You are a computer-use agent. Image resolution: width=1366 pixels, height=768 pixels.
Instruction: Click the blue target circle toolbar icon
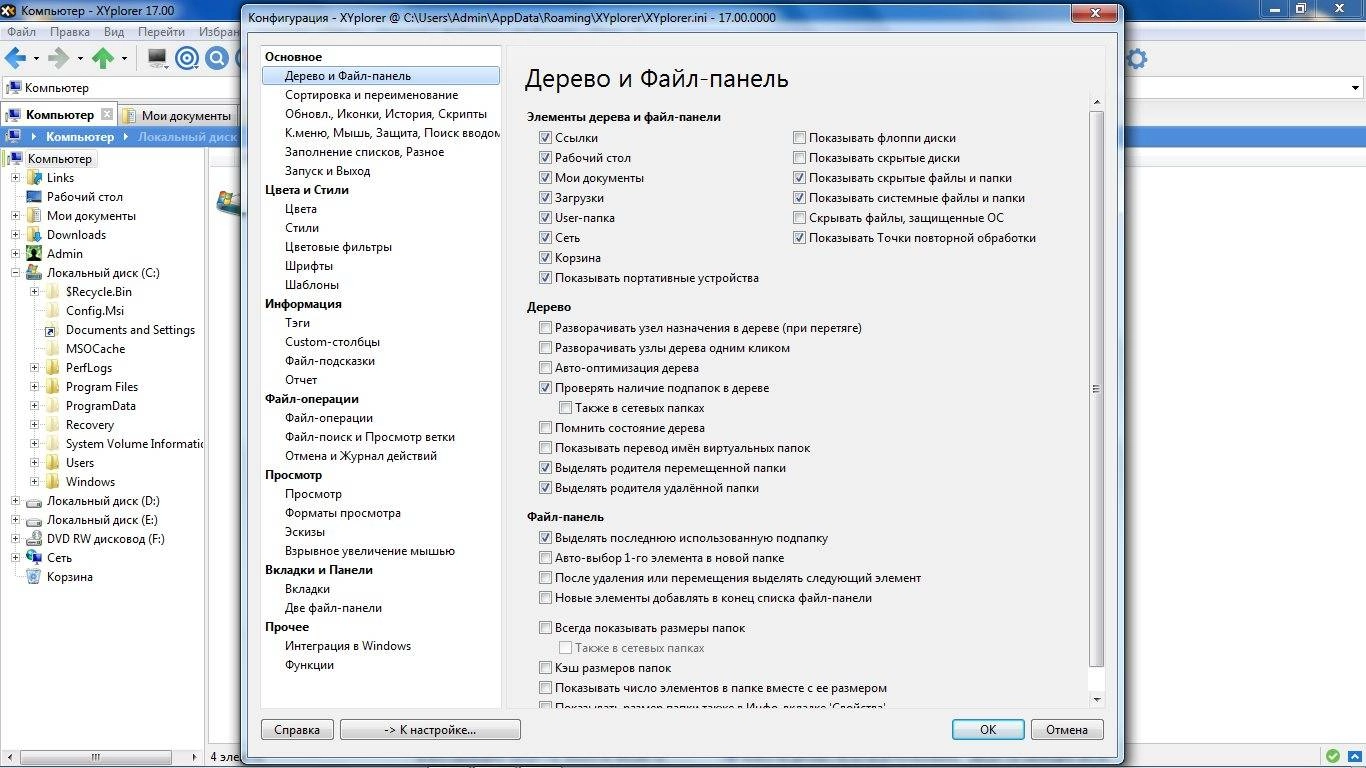pyautogui.click(x=187, y=58)
